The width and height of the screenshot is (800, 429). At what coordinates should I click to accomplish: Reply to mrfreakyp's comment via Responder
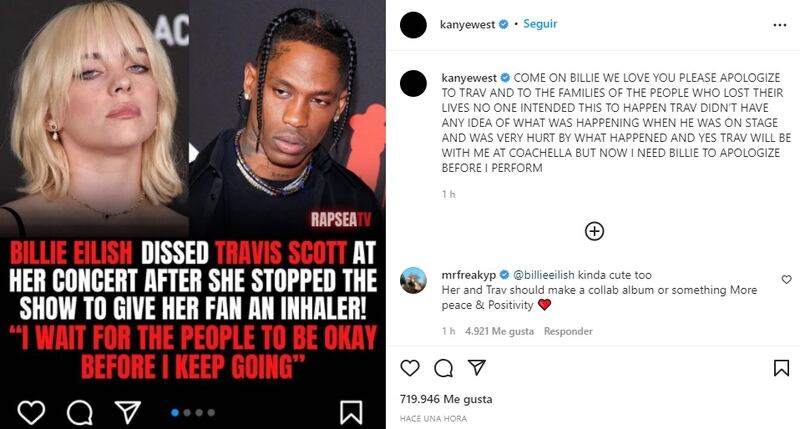click(x=568, y=331)
